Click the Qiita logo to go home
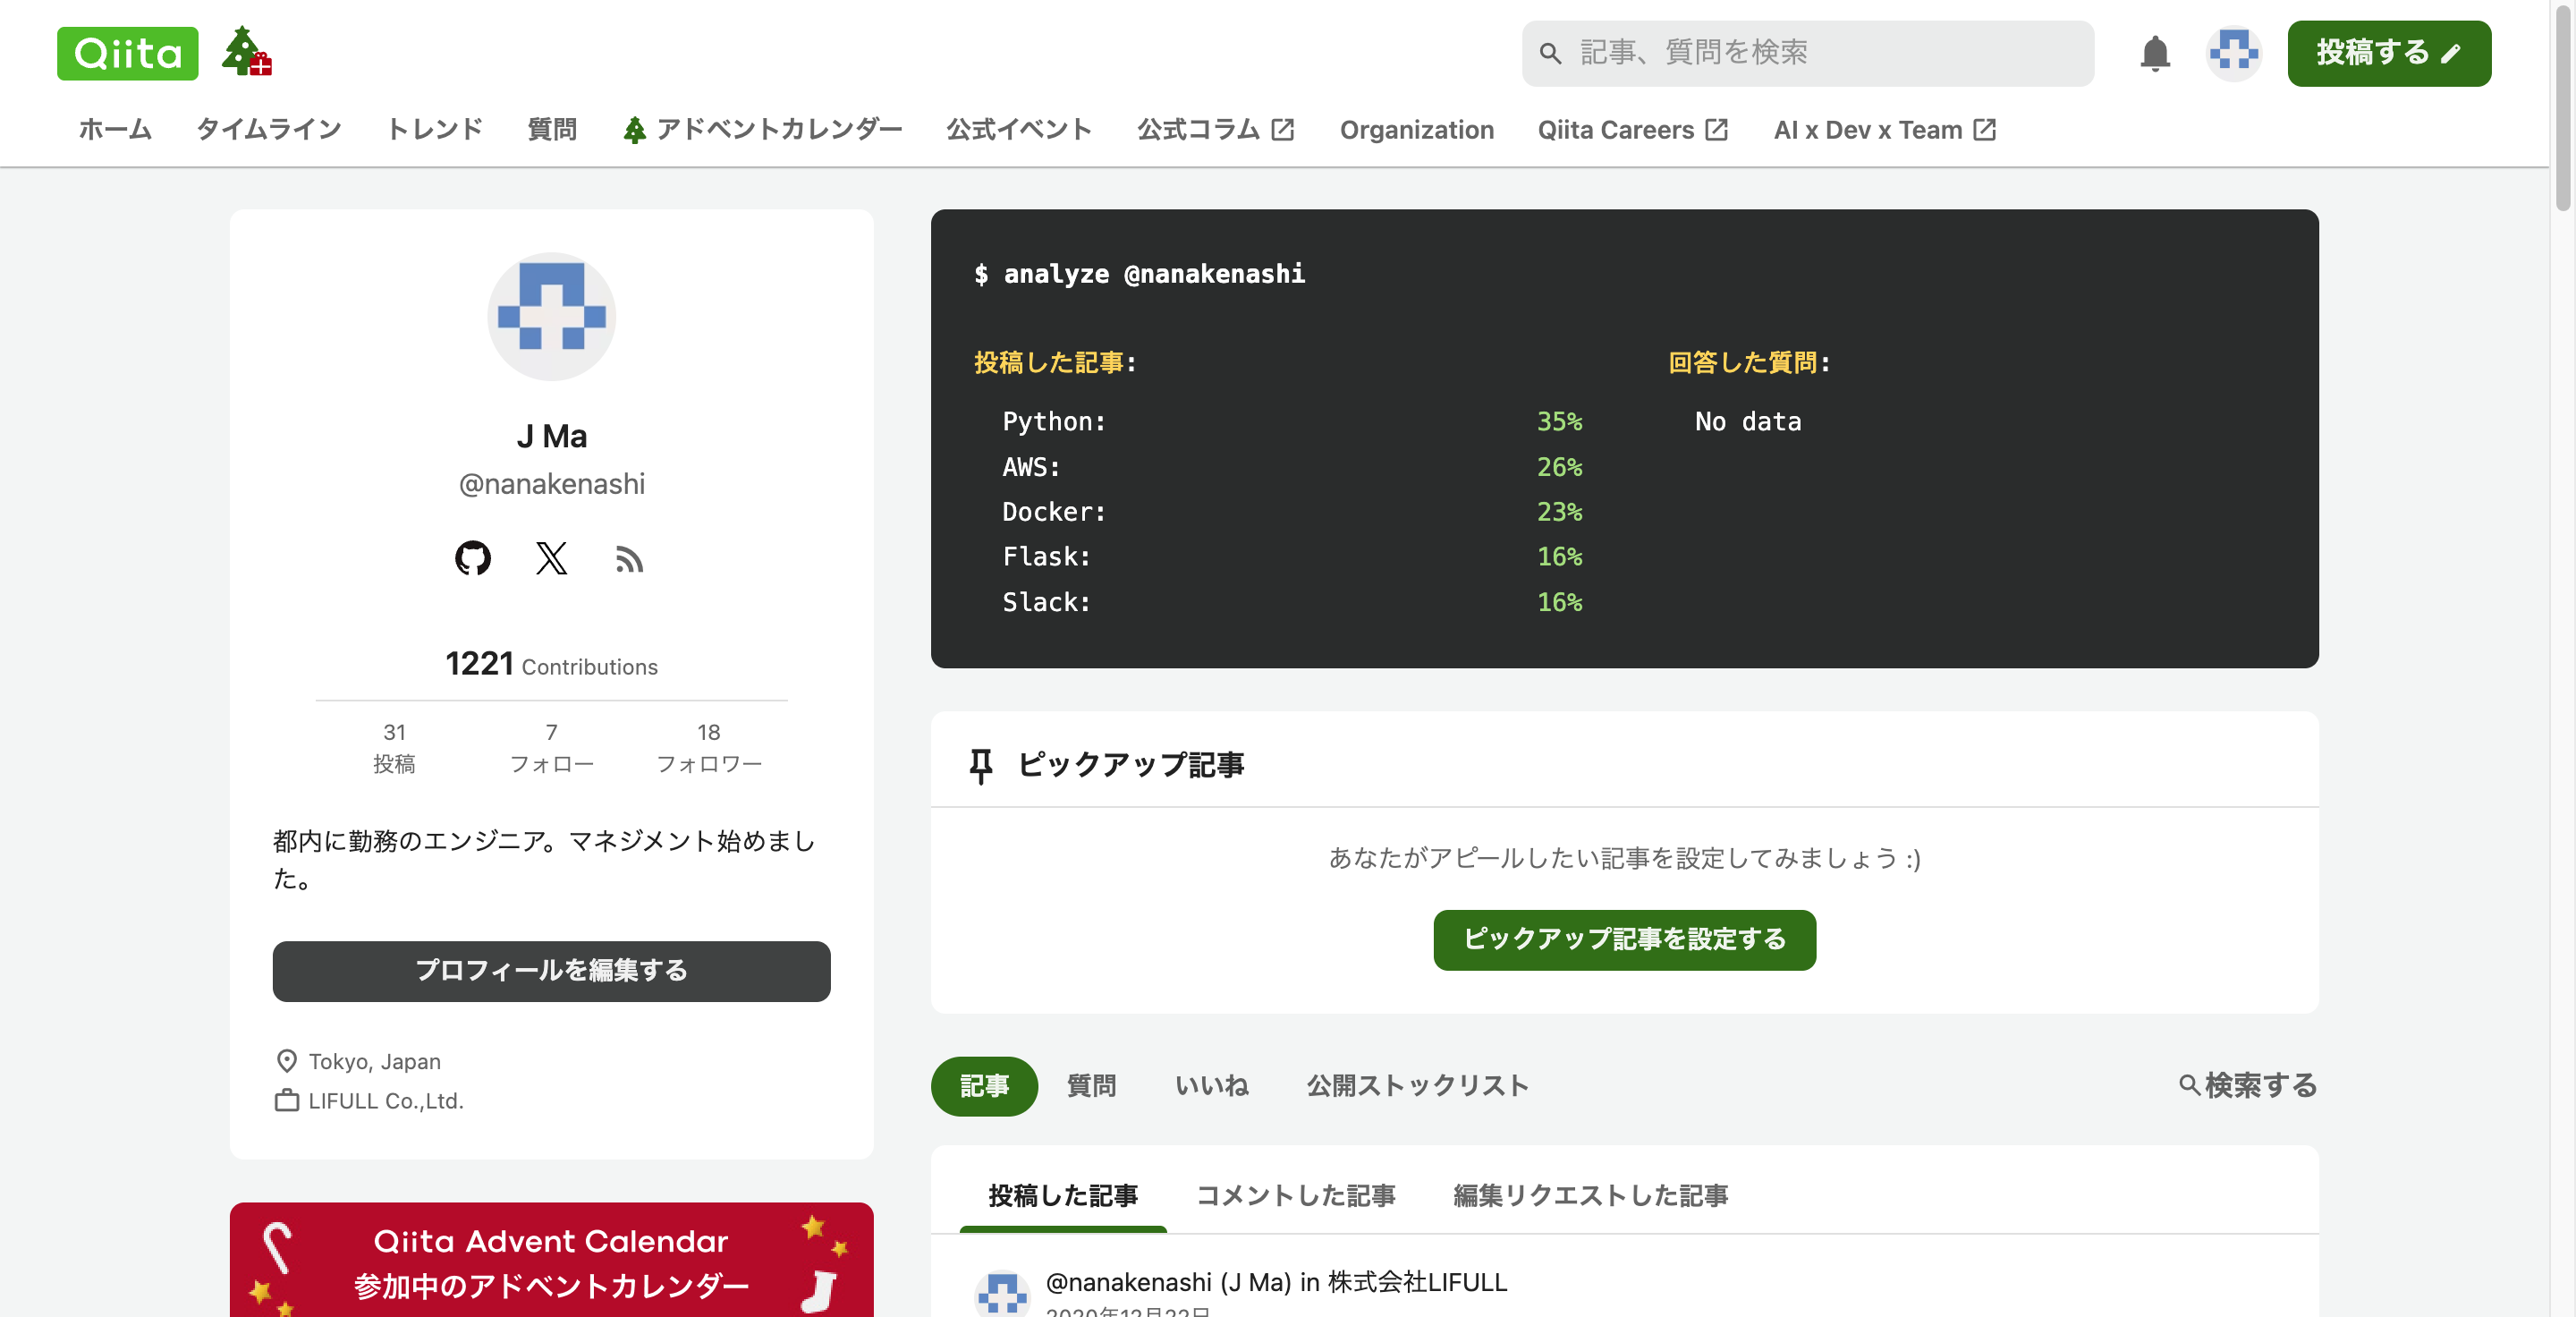This screenshot has height=1317, width=2576. pyautogui.click(x=127, y=53)
